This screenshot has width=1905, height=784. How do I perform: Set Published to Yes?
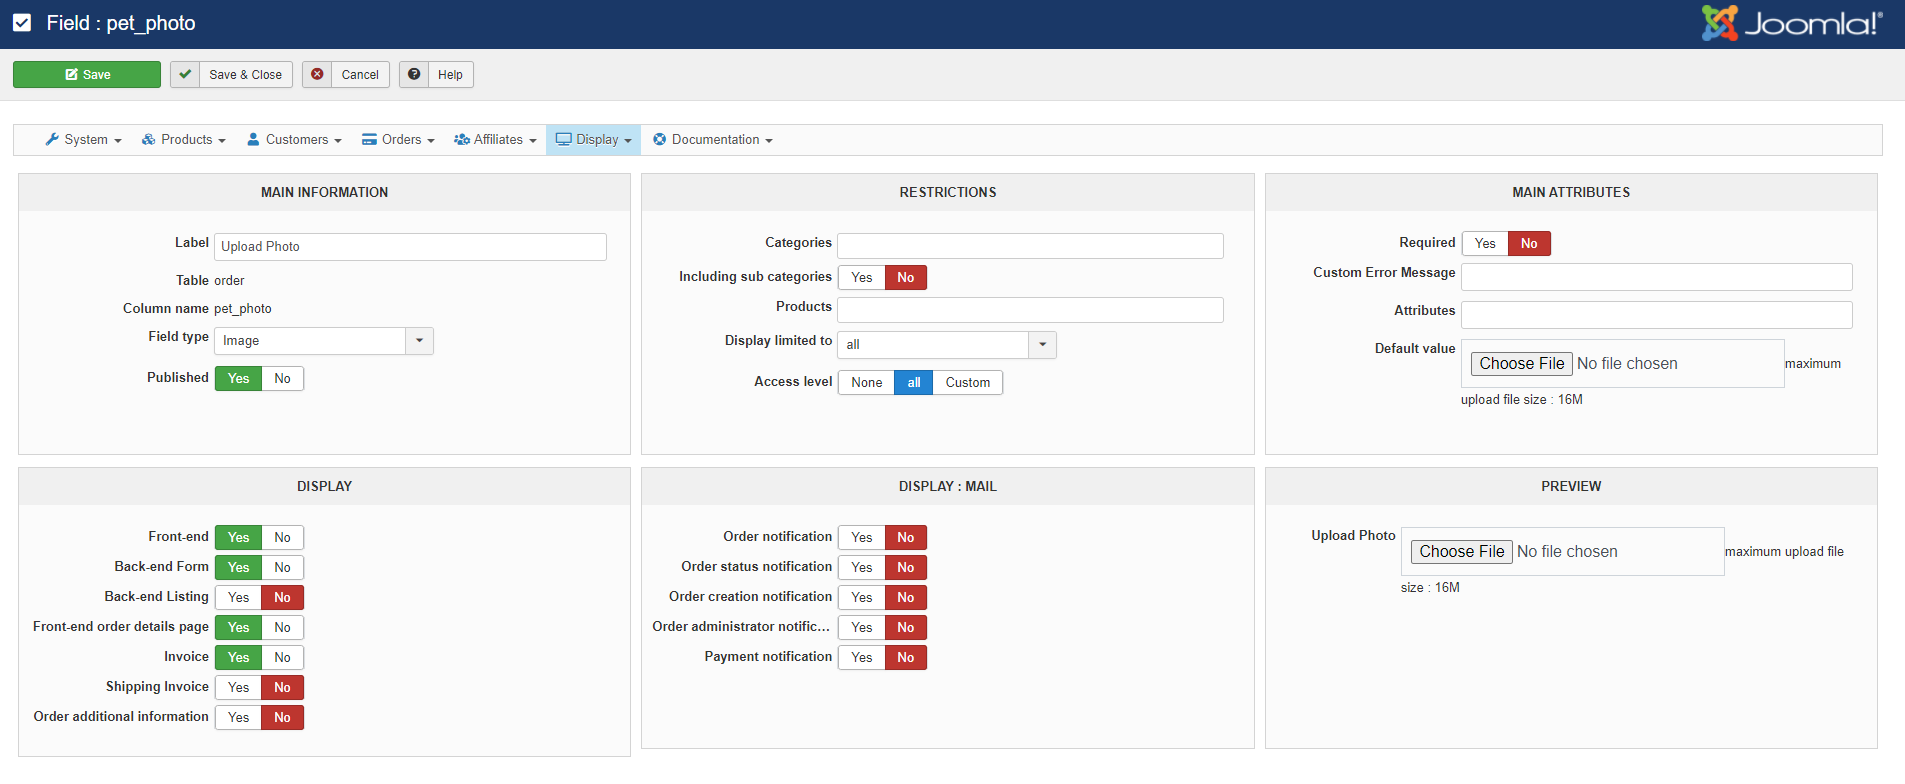pos(238,379)
